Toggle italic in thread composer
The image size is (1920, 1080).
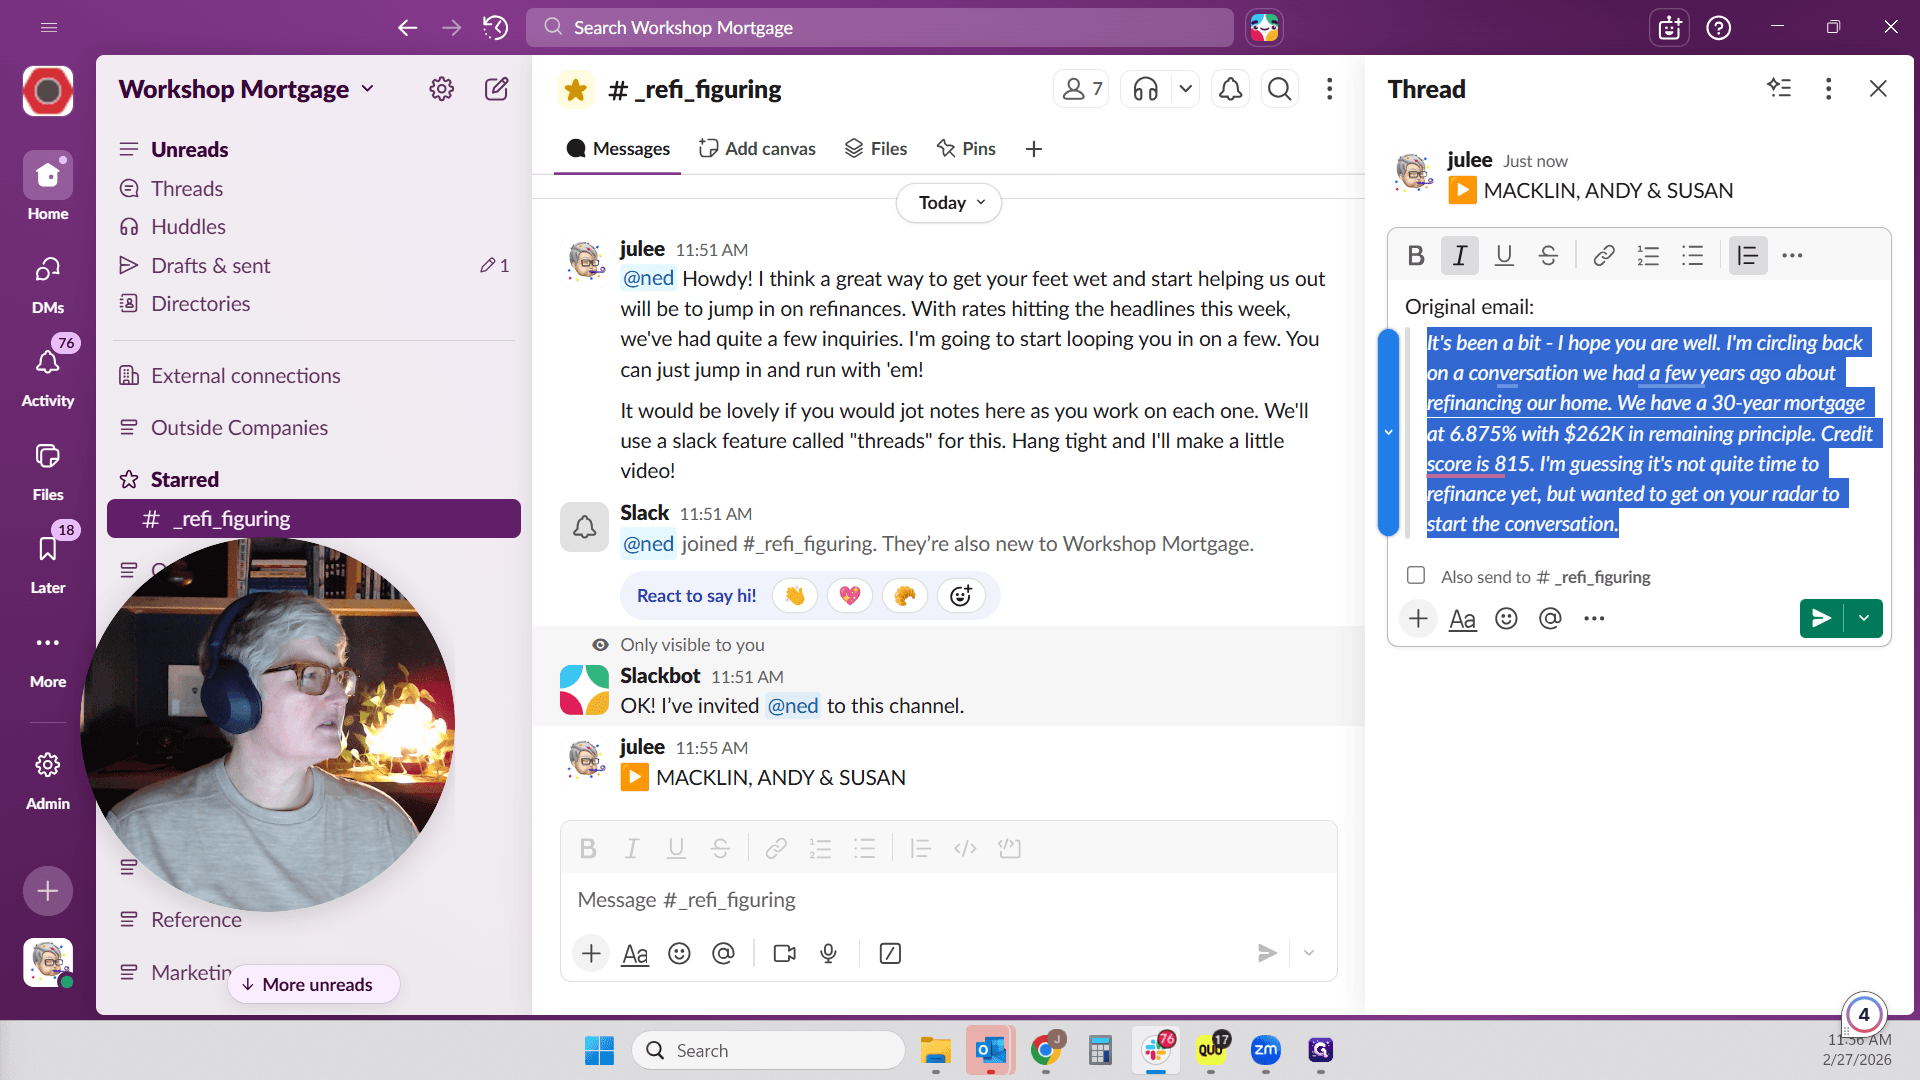[x=1460, y=256]
